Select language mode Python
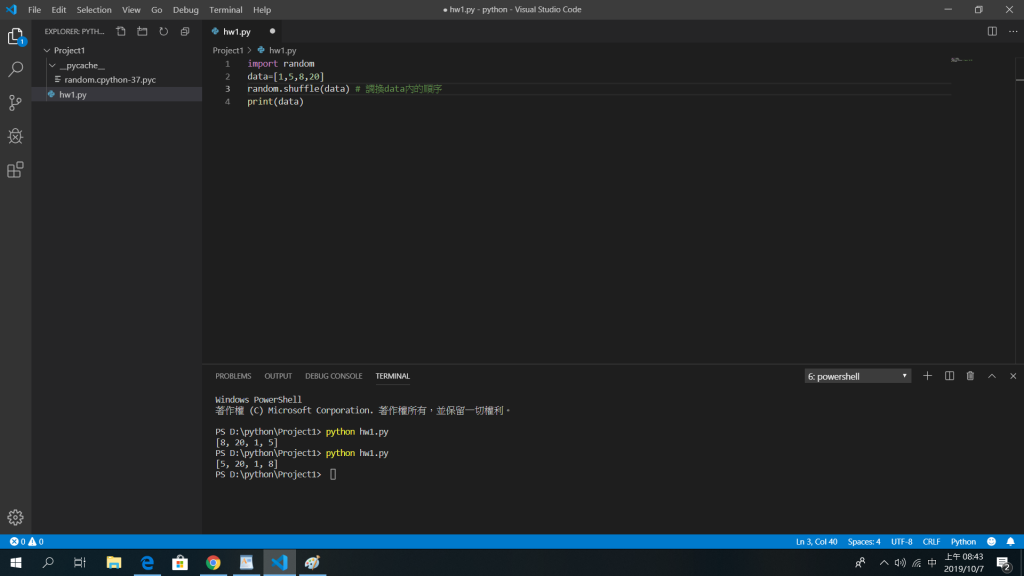Image resolution: width=1024 pixels, height=576 pixels. click(x=963, y=541)
